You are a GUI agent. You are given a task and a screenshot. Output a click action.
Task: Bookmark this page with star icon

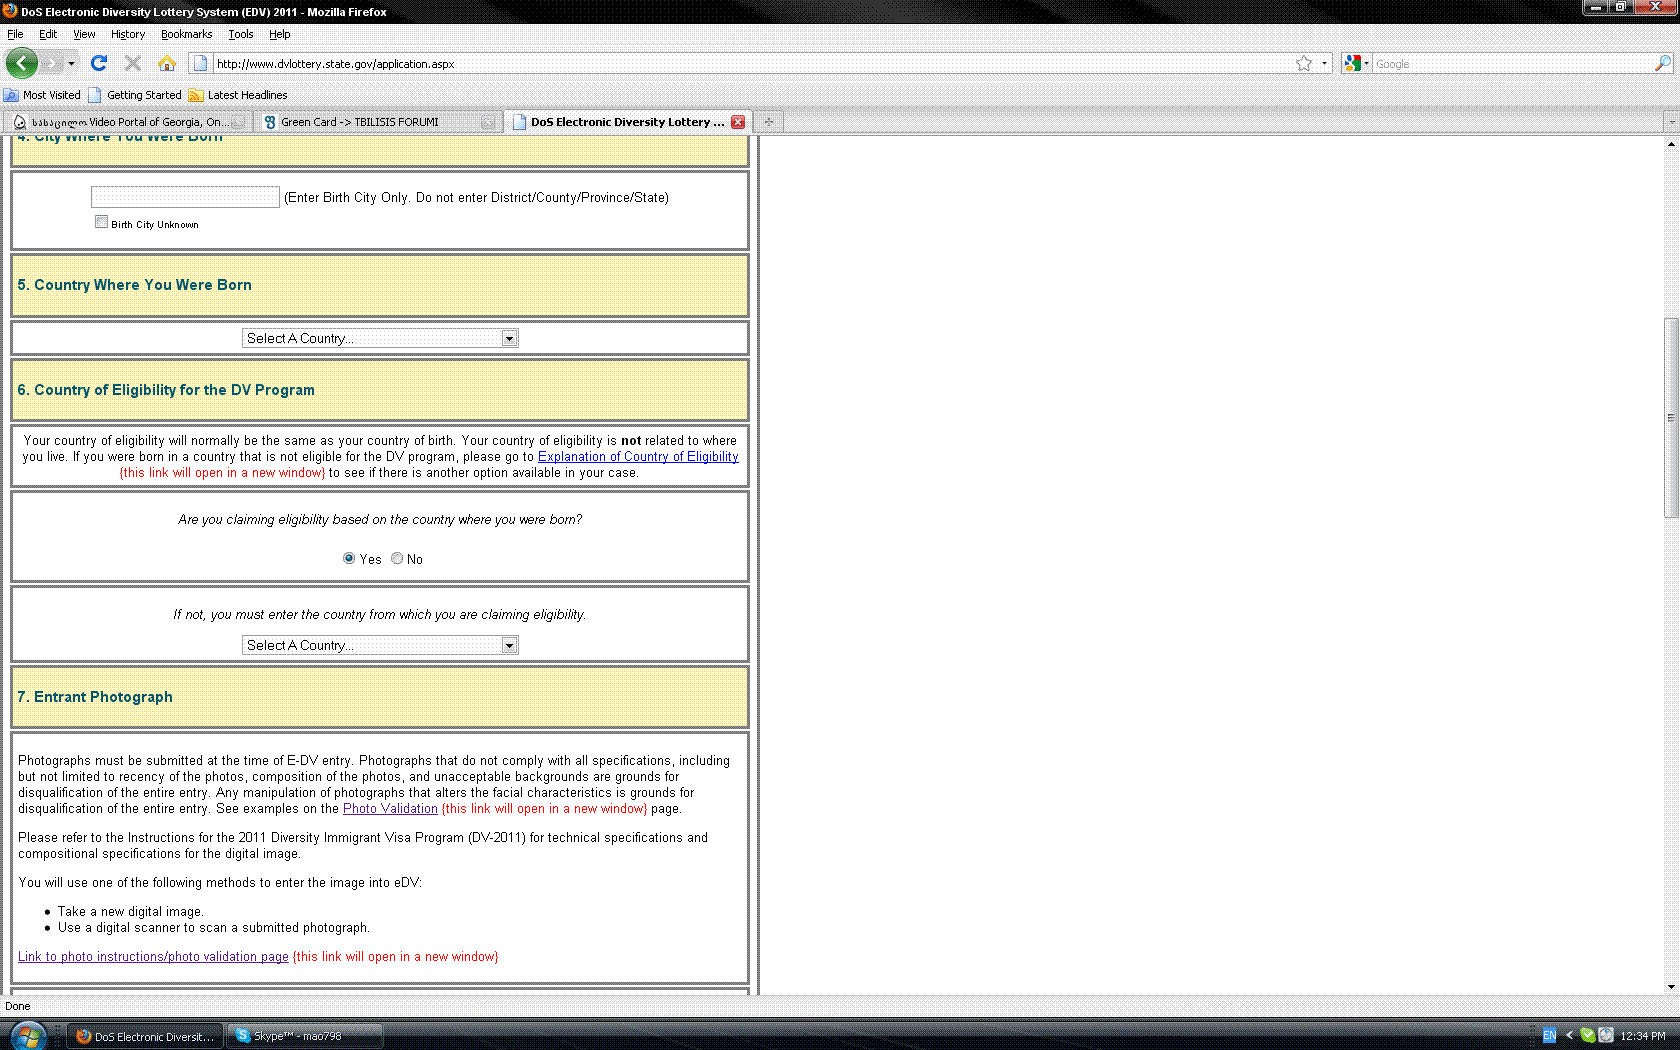click(1304, 63)
